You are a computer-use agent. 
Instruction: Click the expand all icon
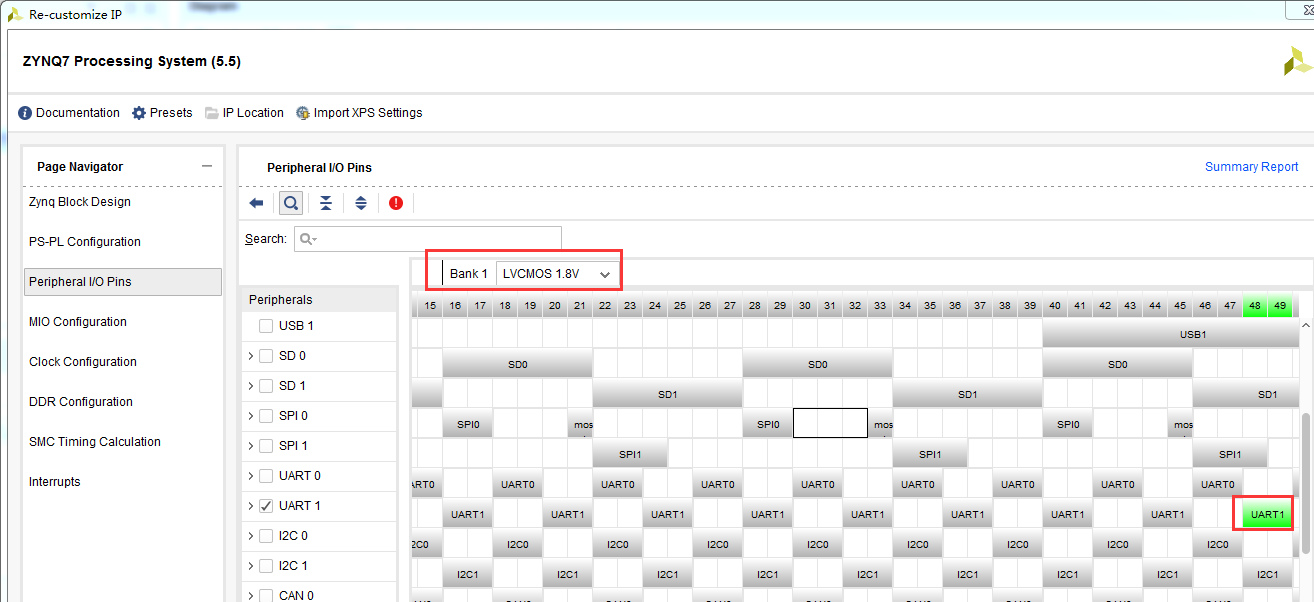[x=361, y=203]
